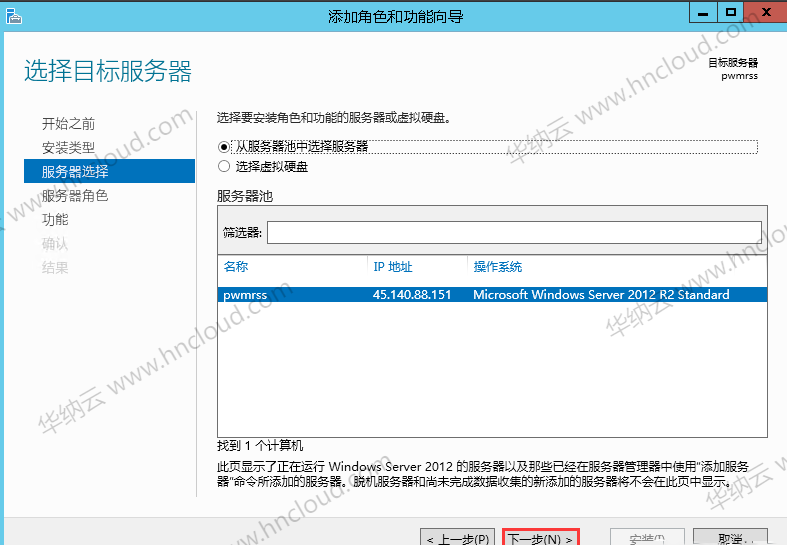
Task: Click the '服务器池' label
Action: (245, 196)
